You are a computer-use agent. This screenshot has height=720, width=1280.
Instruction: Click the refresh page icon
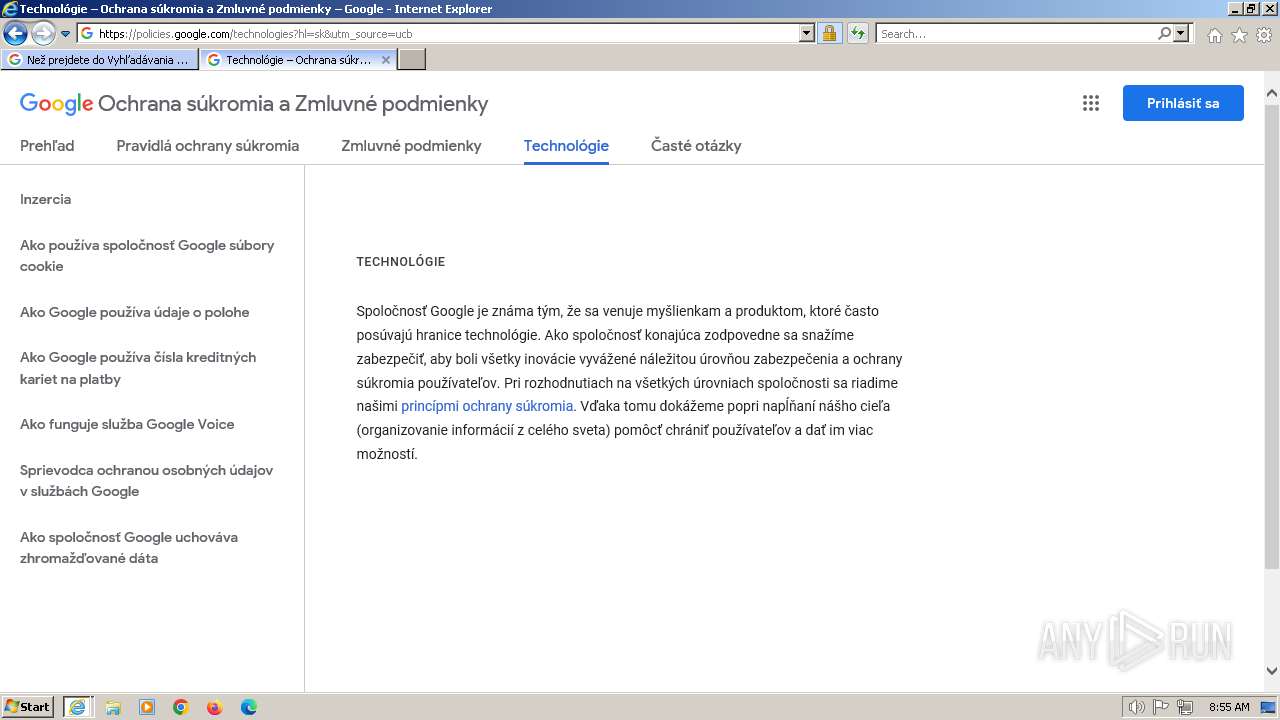click(x=857, y=33)
